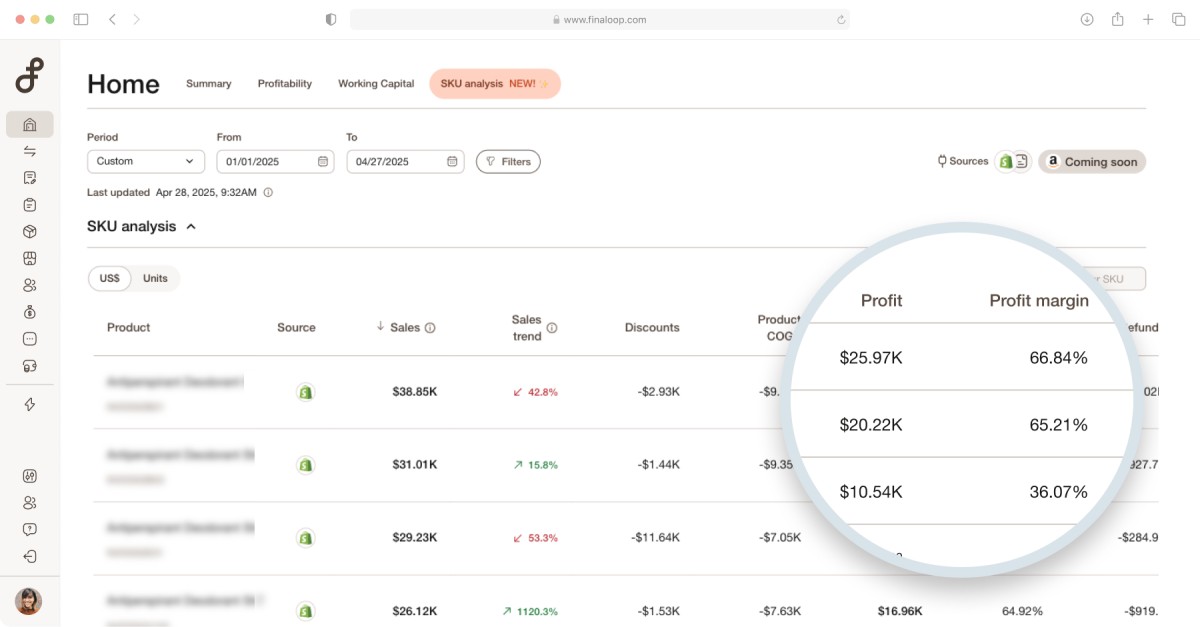This screenshot has width=1200, height=627.
Task: Open the lightning bolt sidebar icon
Action: pyautogui.click(x=30, y=404)
